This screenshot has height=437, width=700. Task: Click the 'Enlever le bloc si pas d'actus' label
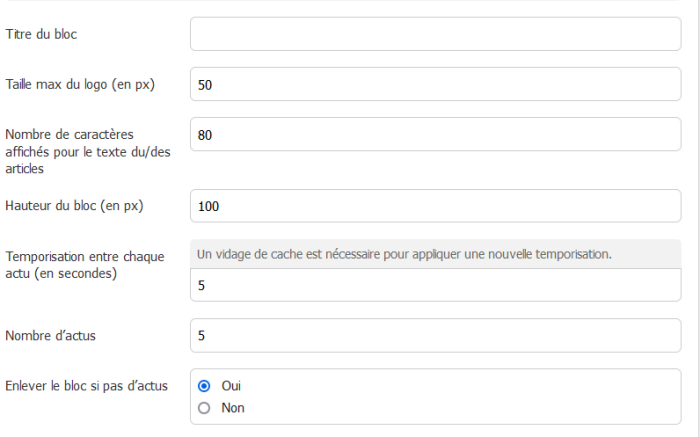click(x=86, y=385)
